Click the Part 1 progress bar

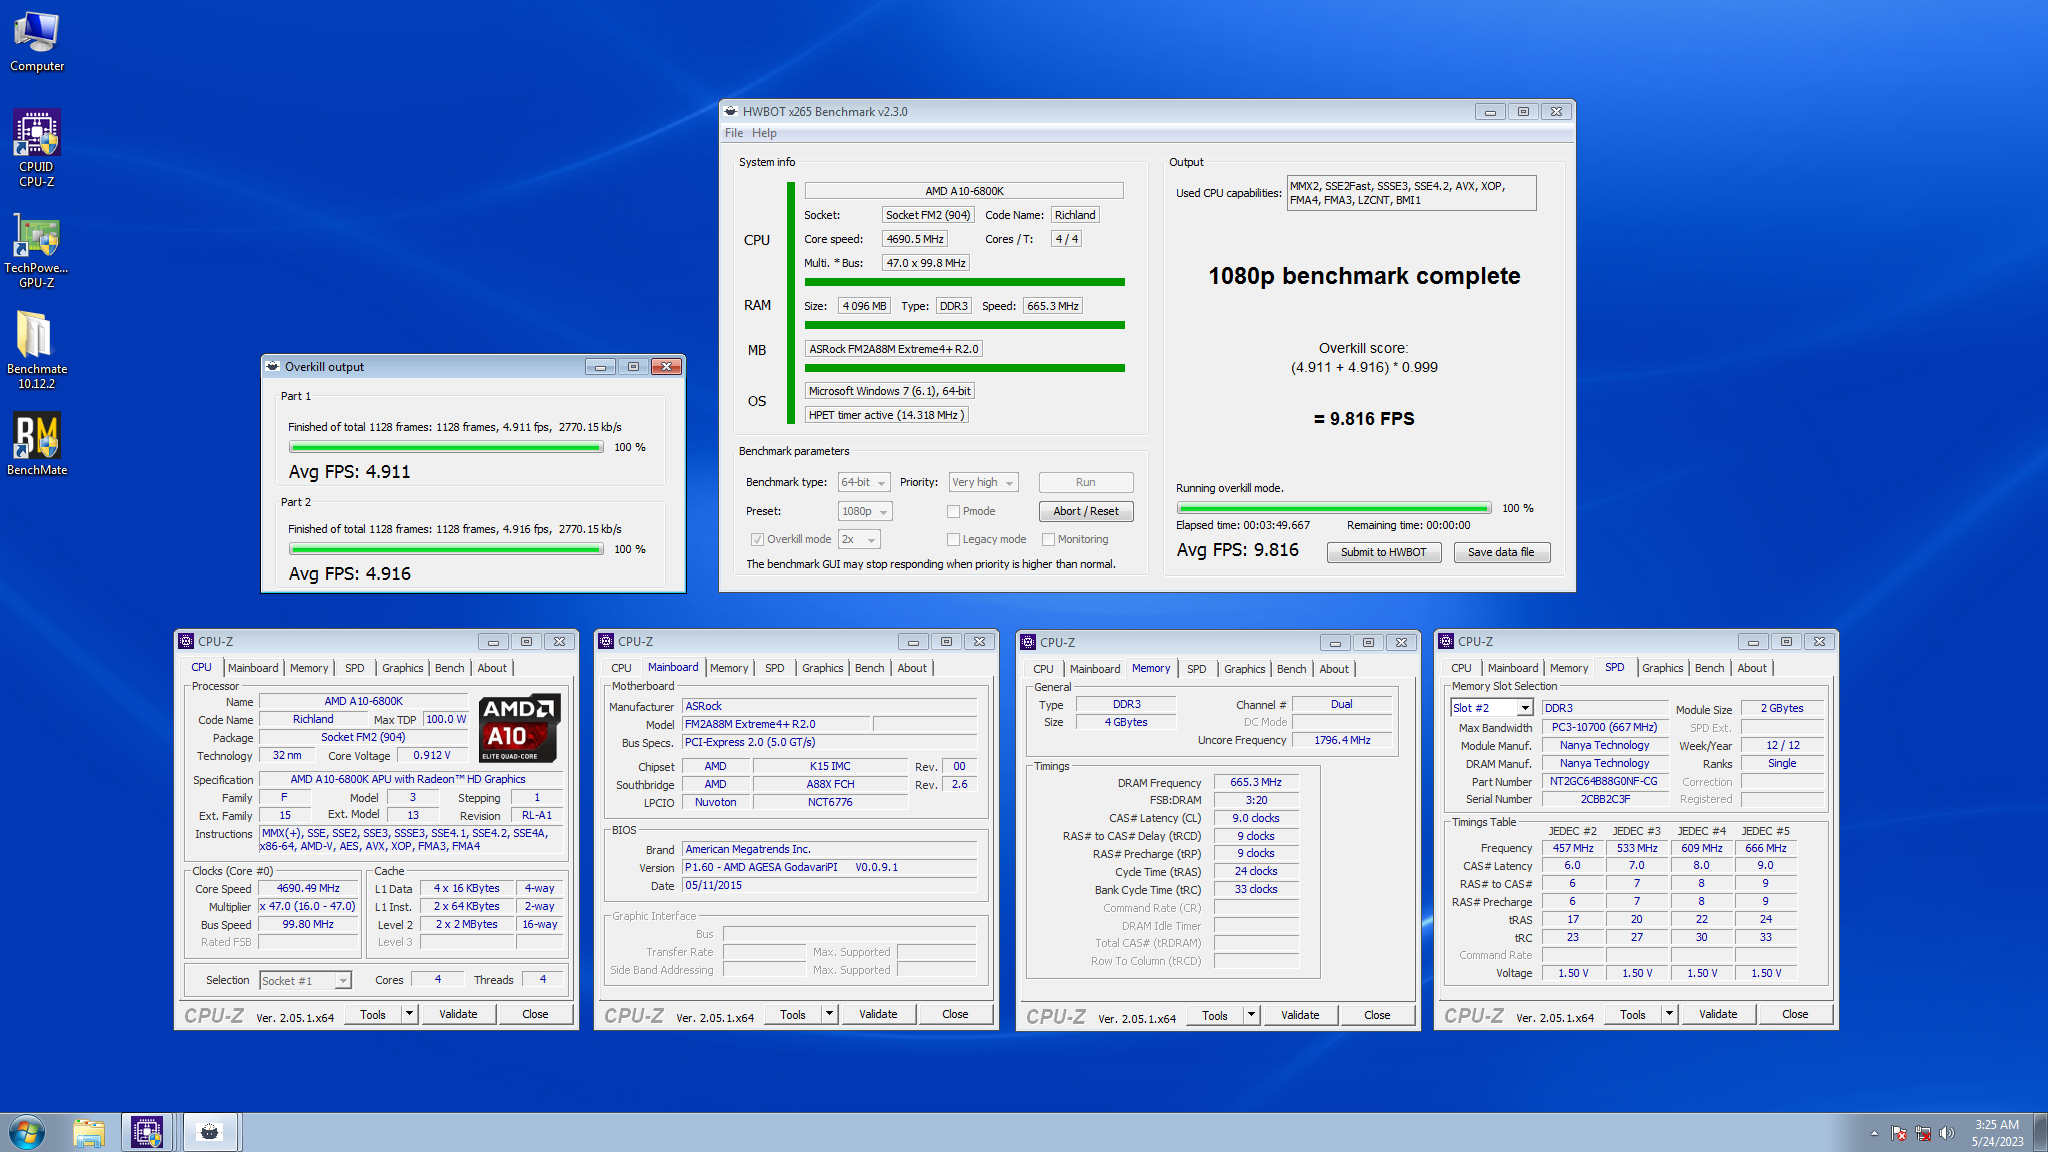click(446, 447)
